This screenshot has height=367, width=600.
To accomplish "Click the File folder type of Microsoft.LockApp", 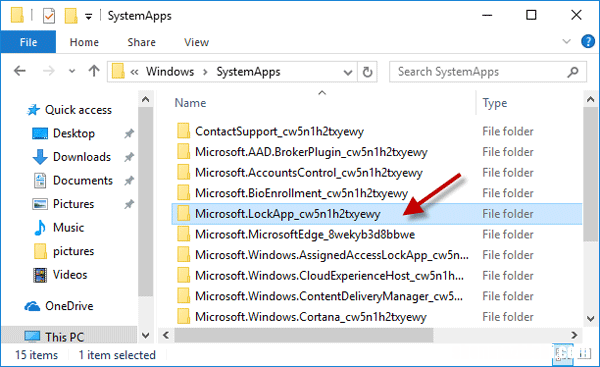I will (508, 214).
